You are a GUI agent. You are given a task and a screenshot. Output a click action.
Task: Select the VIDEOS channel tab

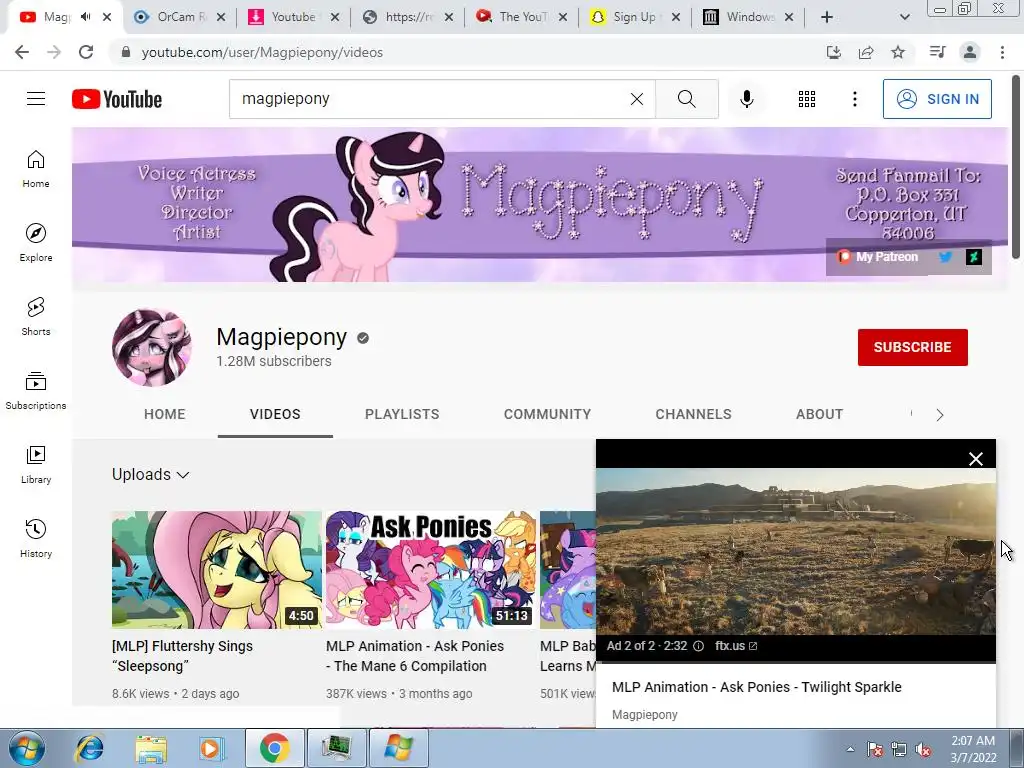[275, 414]
